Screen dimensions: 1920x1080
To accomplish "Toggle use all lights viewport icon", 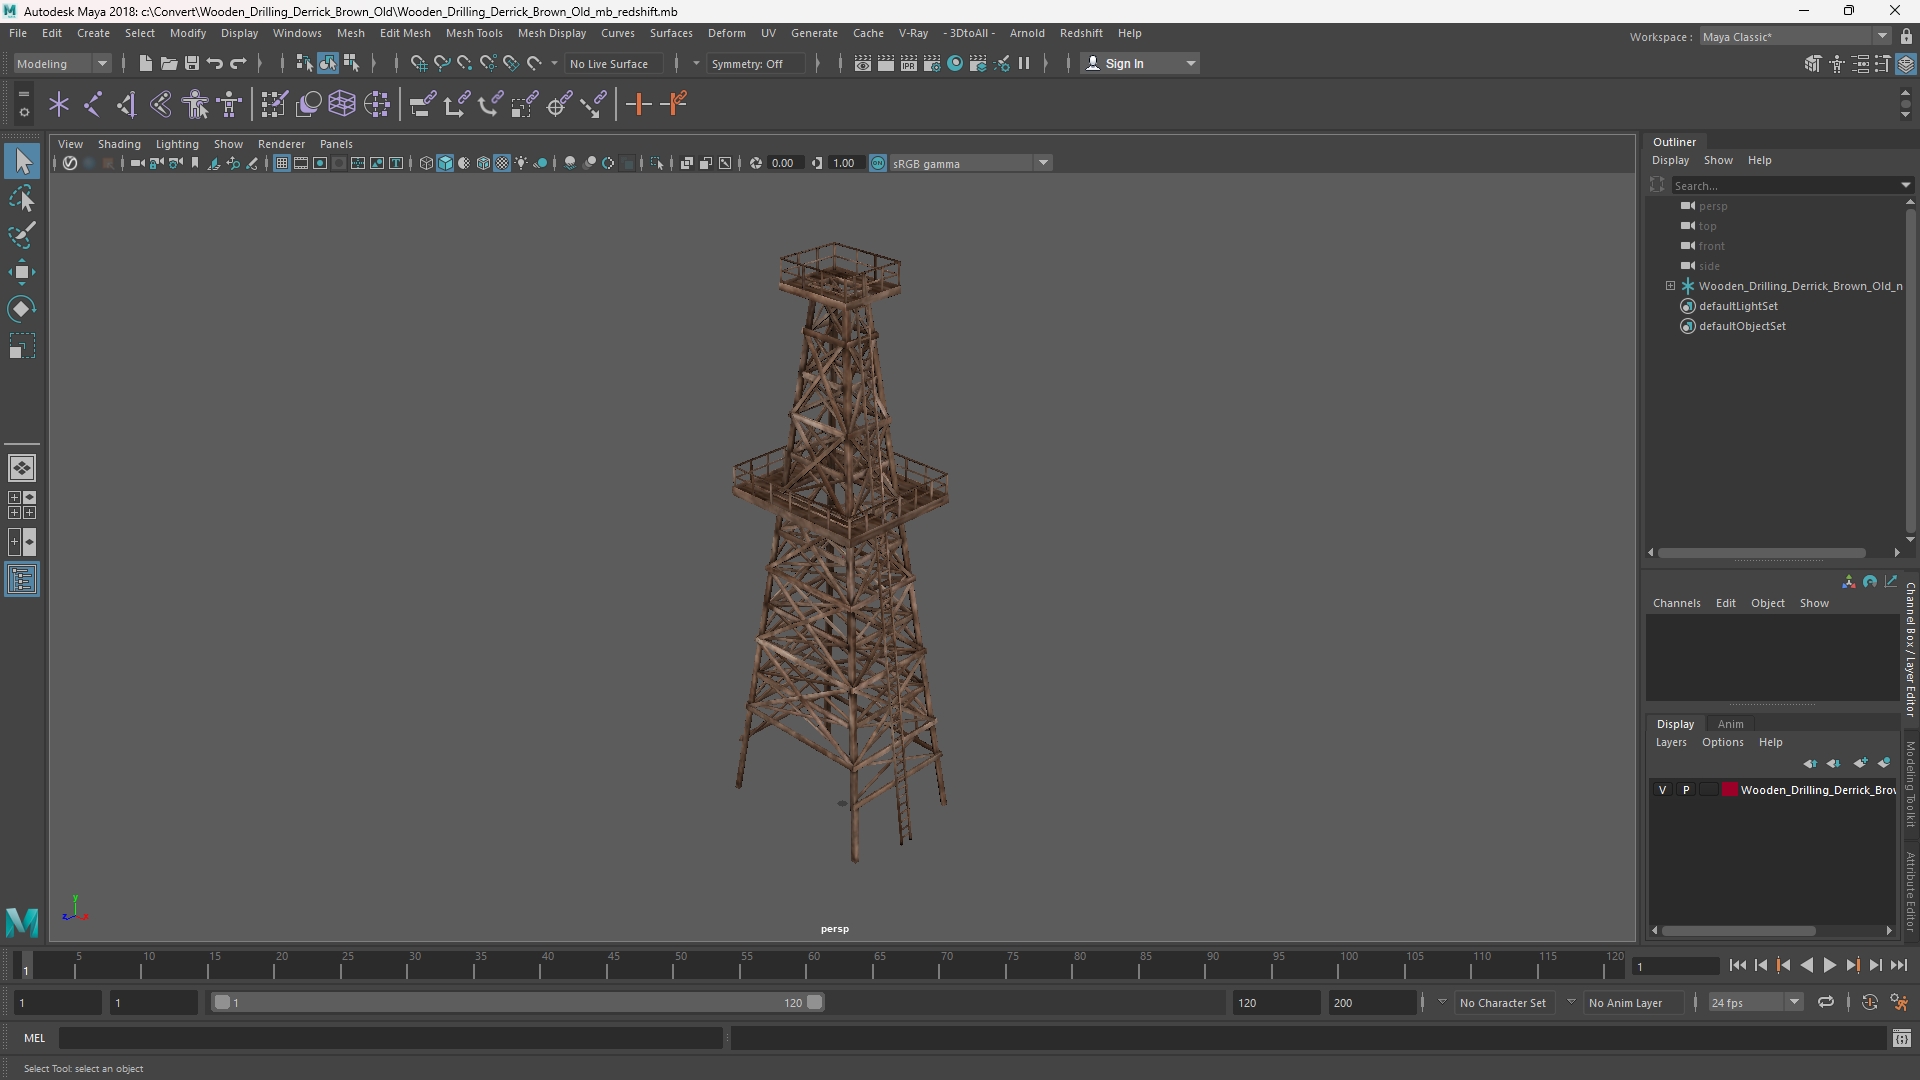I will tap(521, 163).
